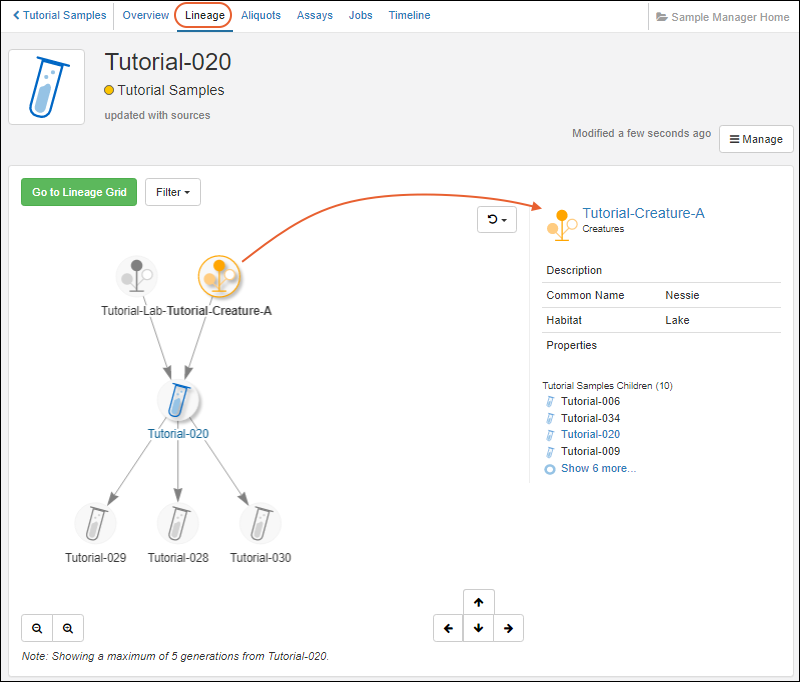
Task: Click the Tutorial-020 test tube node
Action: [178, 401]
